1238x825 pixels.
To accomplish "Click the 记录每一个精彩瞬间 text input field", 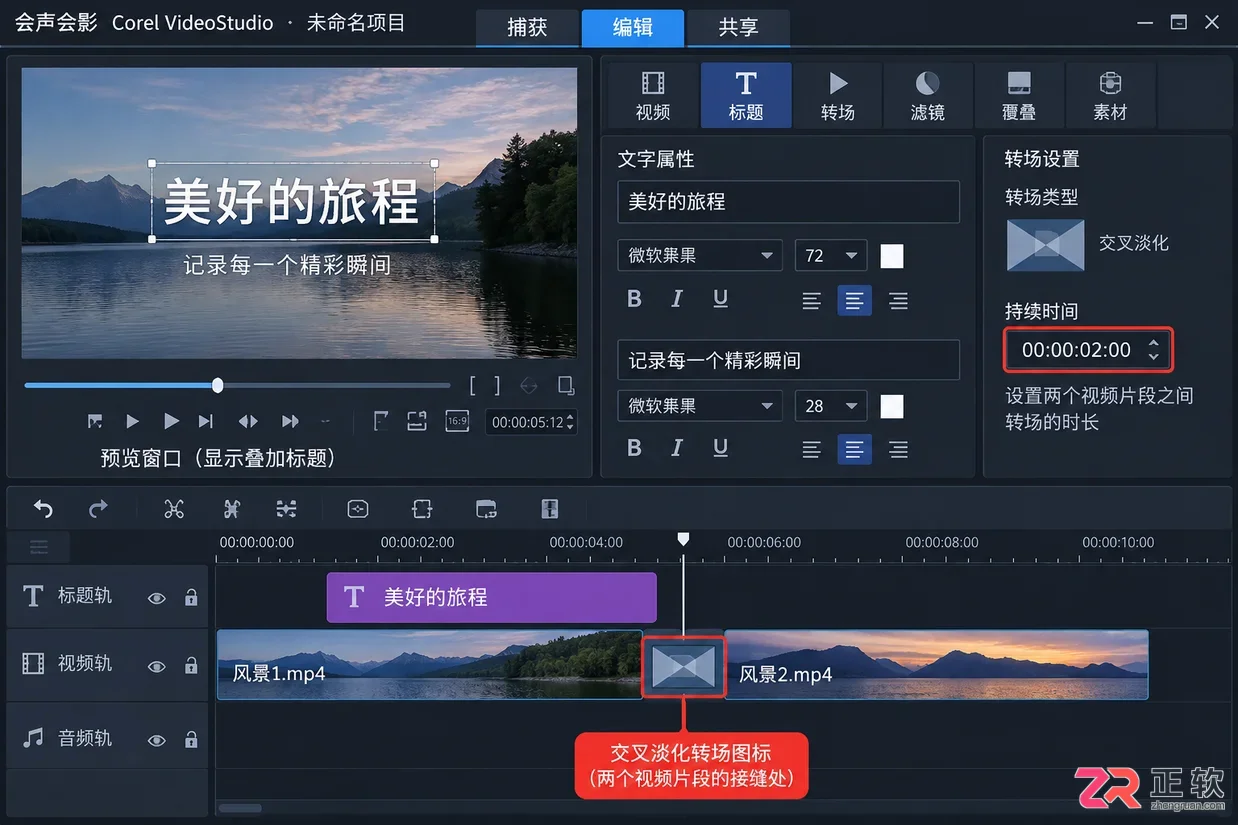I will click(x=788, y=360).
